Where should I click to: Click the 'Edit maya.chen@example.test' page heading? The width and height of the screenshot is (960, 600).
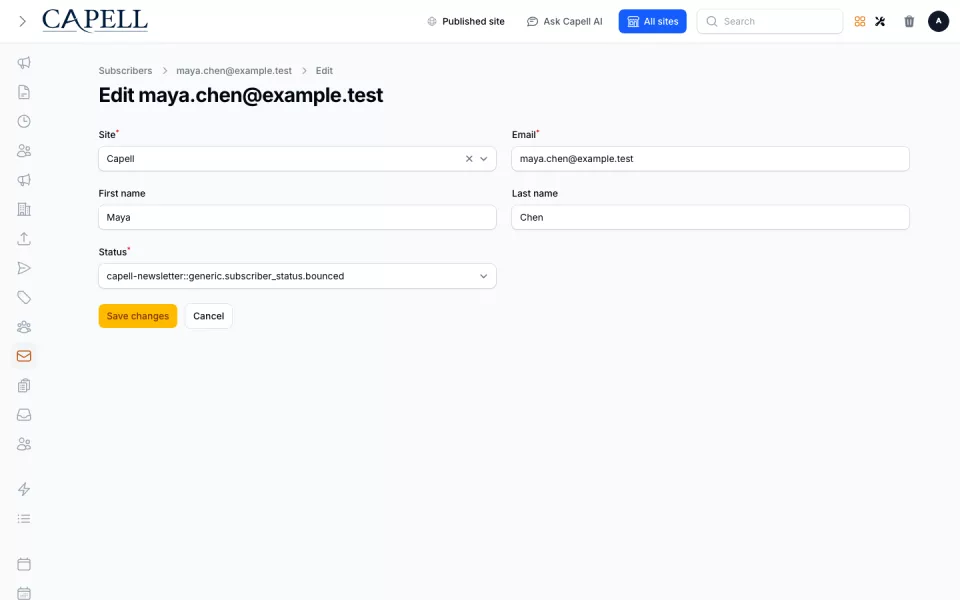pyautogui.click(x=241, y=95)
